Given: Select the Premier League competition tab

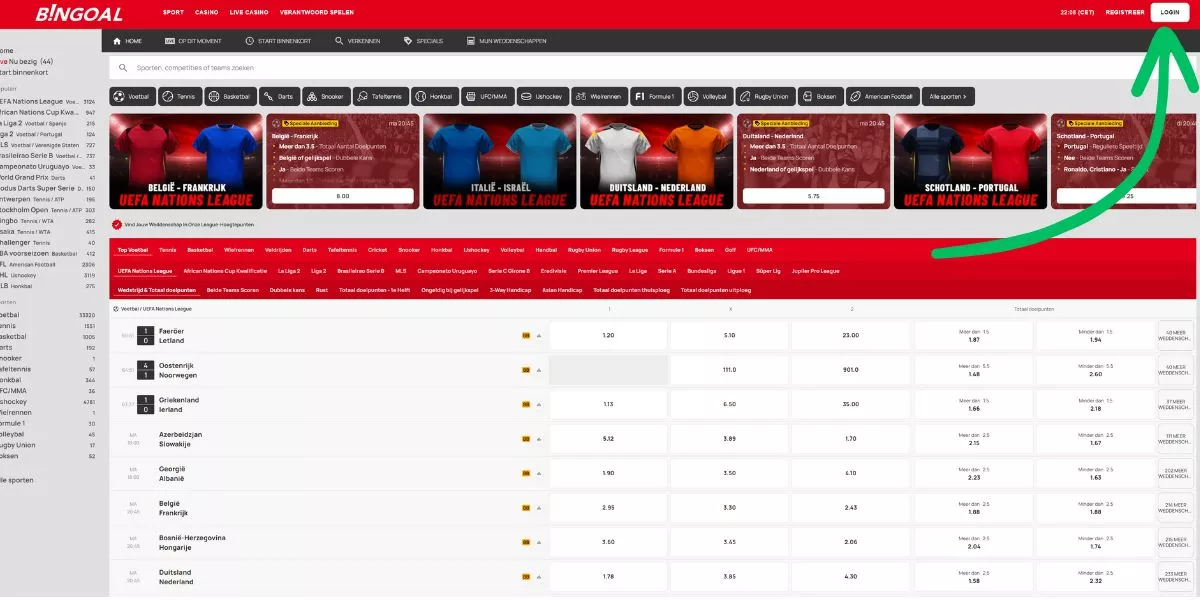Looking at the screenshot, I should pyautogui.click(x=598, y=271).
